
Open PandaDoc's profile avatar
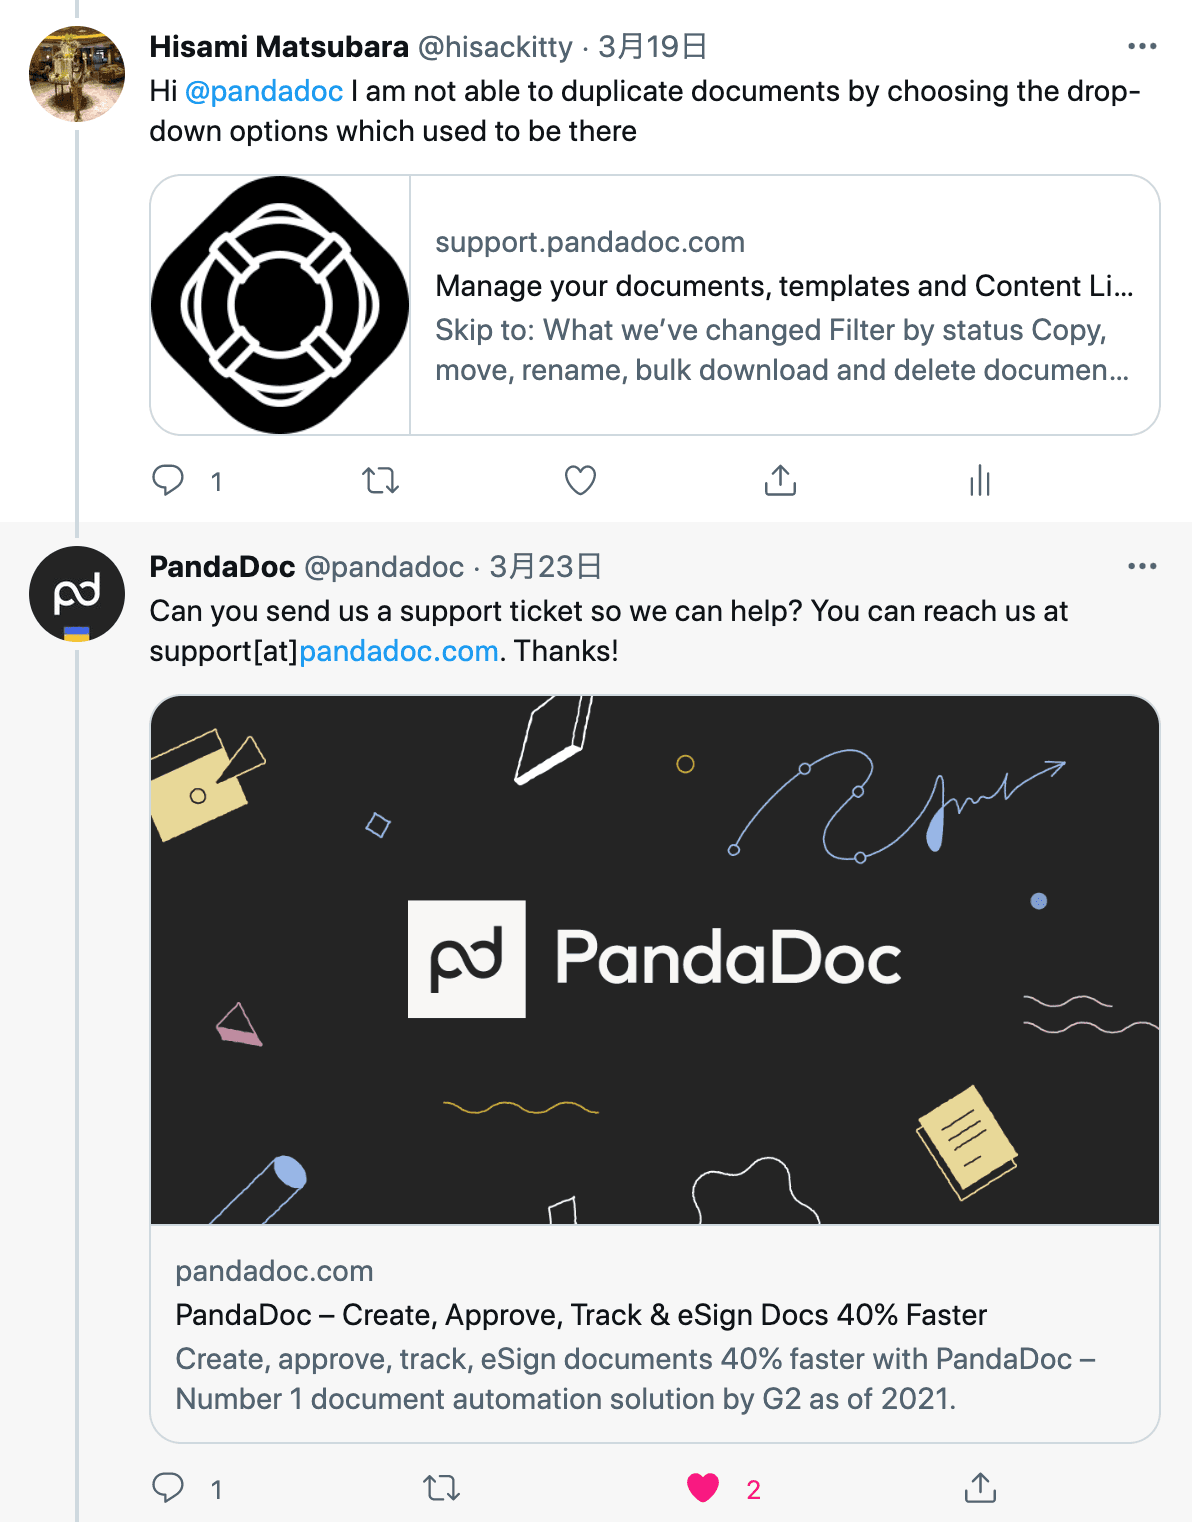tap(77, 594)
